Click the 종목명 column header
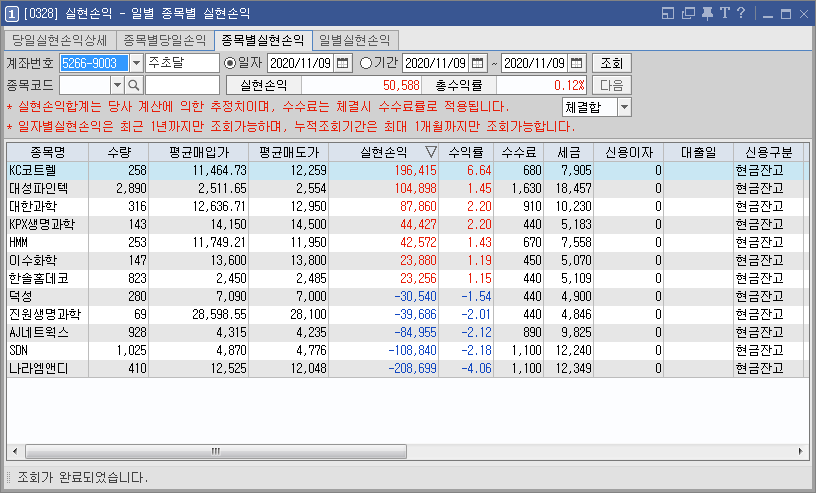This screenshot has width=816, height=493. 48,153
